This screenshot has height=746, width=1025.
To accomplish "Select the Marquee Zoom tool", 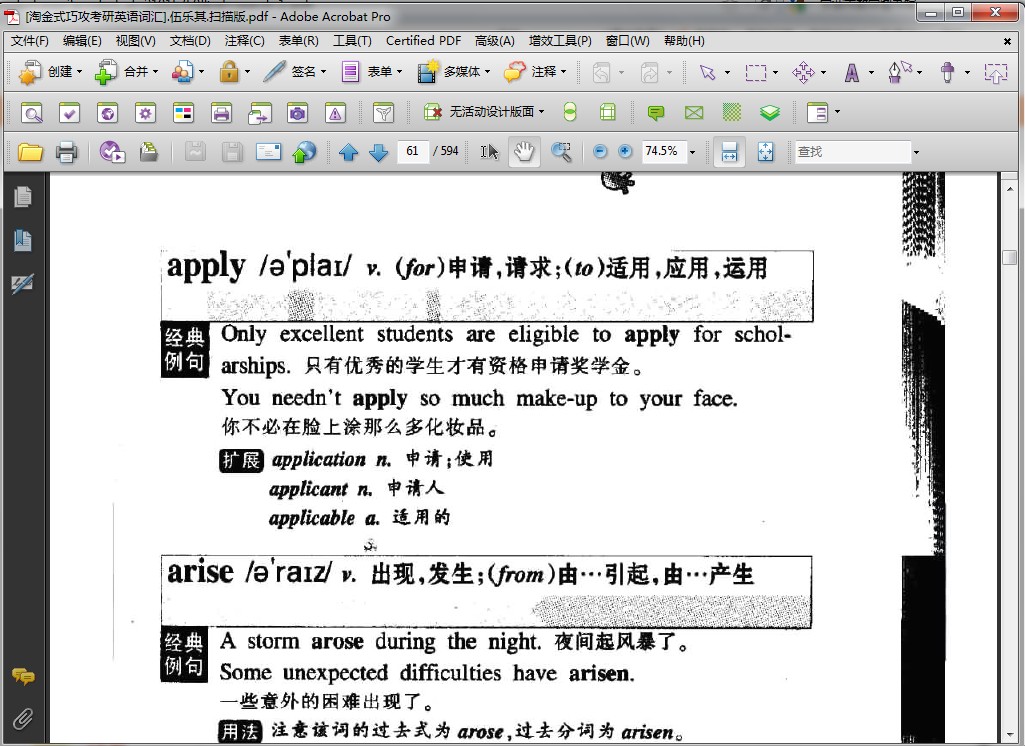I will tap(561, 152).
